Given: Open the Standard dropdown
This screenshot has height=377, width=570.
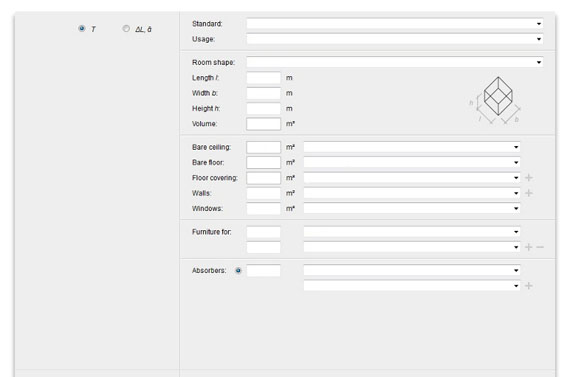Looking at the screenshot, I should pos(395,24).
